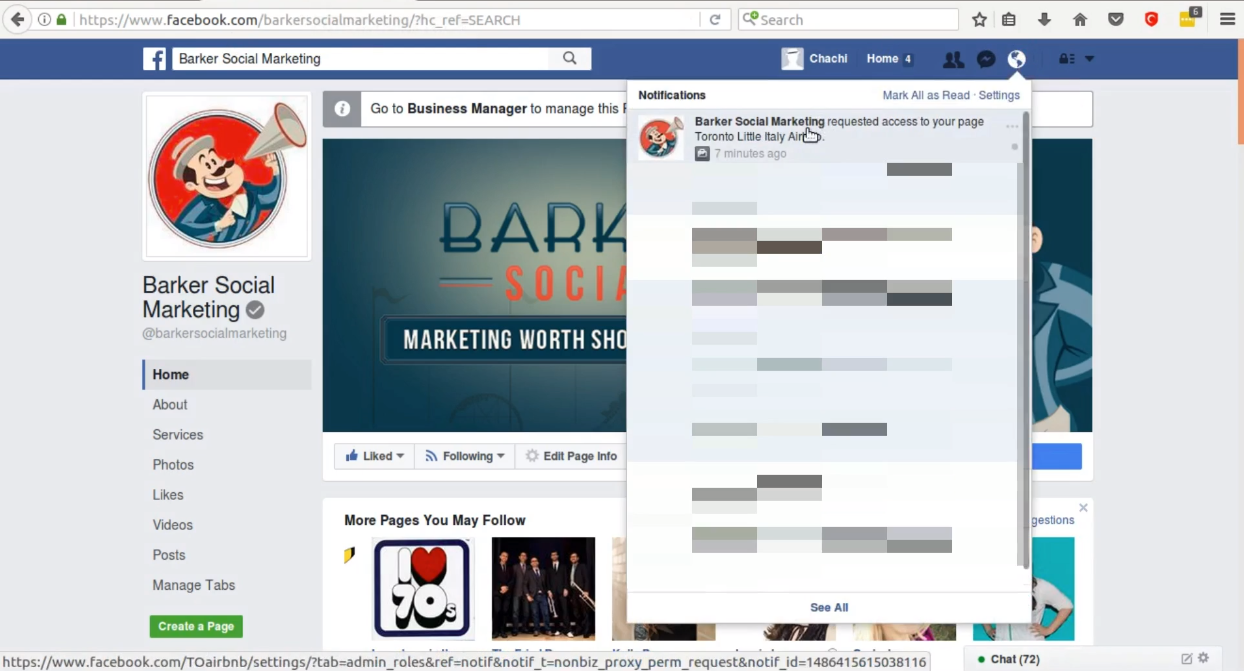Image resolution: width=1244 pixels, height=671 pixels.
Task: Expand the Liked dropdown button
Action: (x=375, y=456)
